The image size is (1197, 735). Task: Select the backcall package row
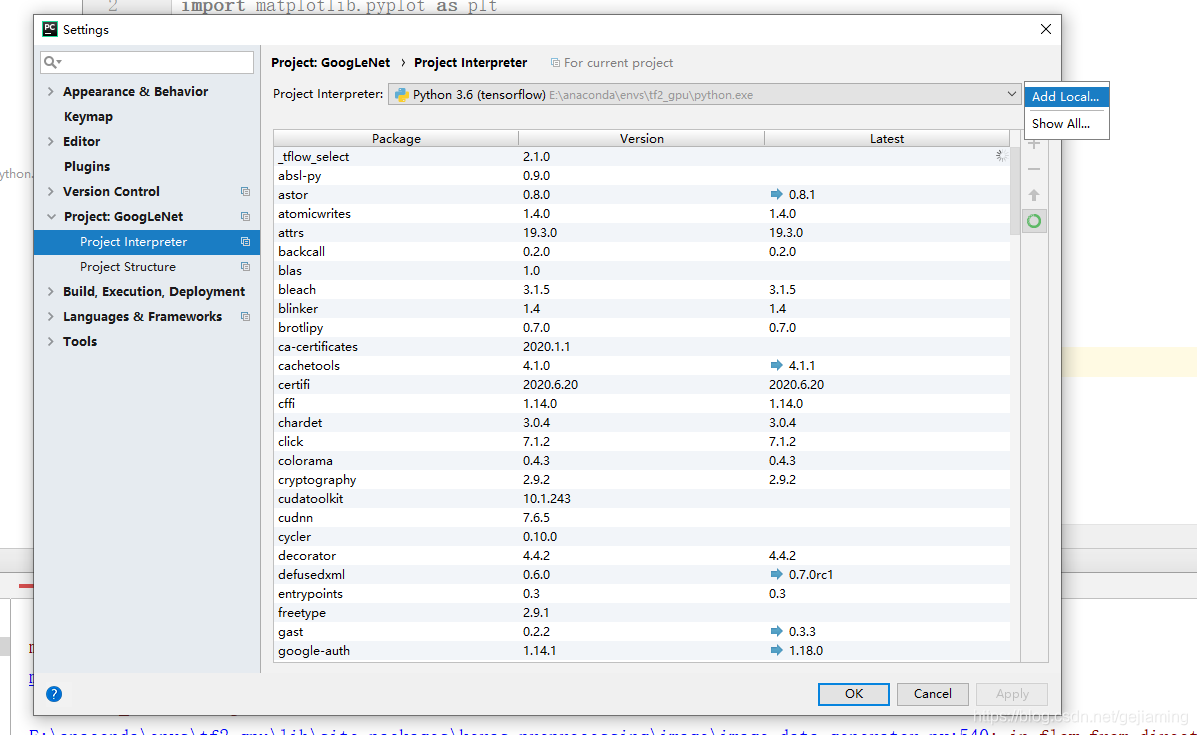click(x=641, y=252)
